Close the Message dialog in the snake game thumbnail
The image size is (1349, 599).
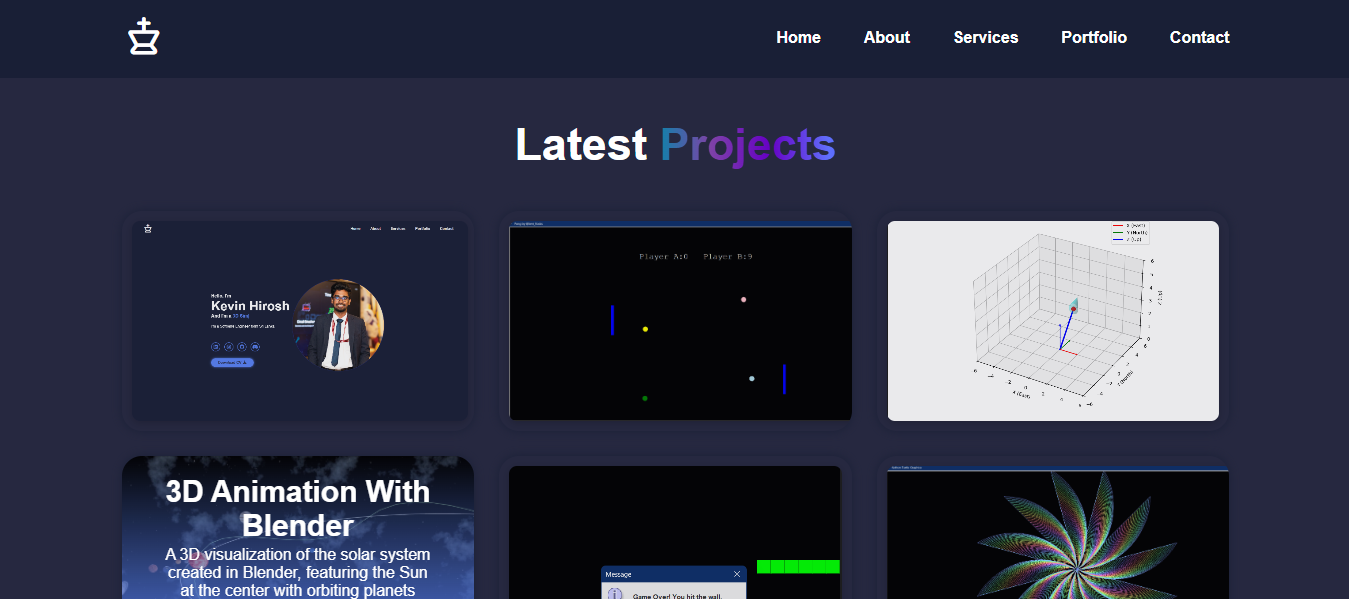737,575
